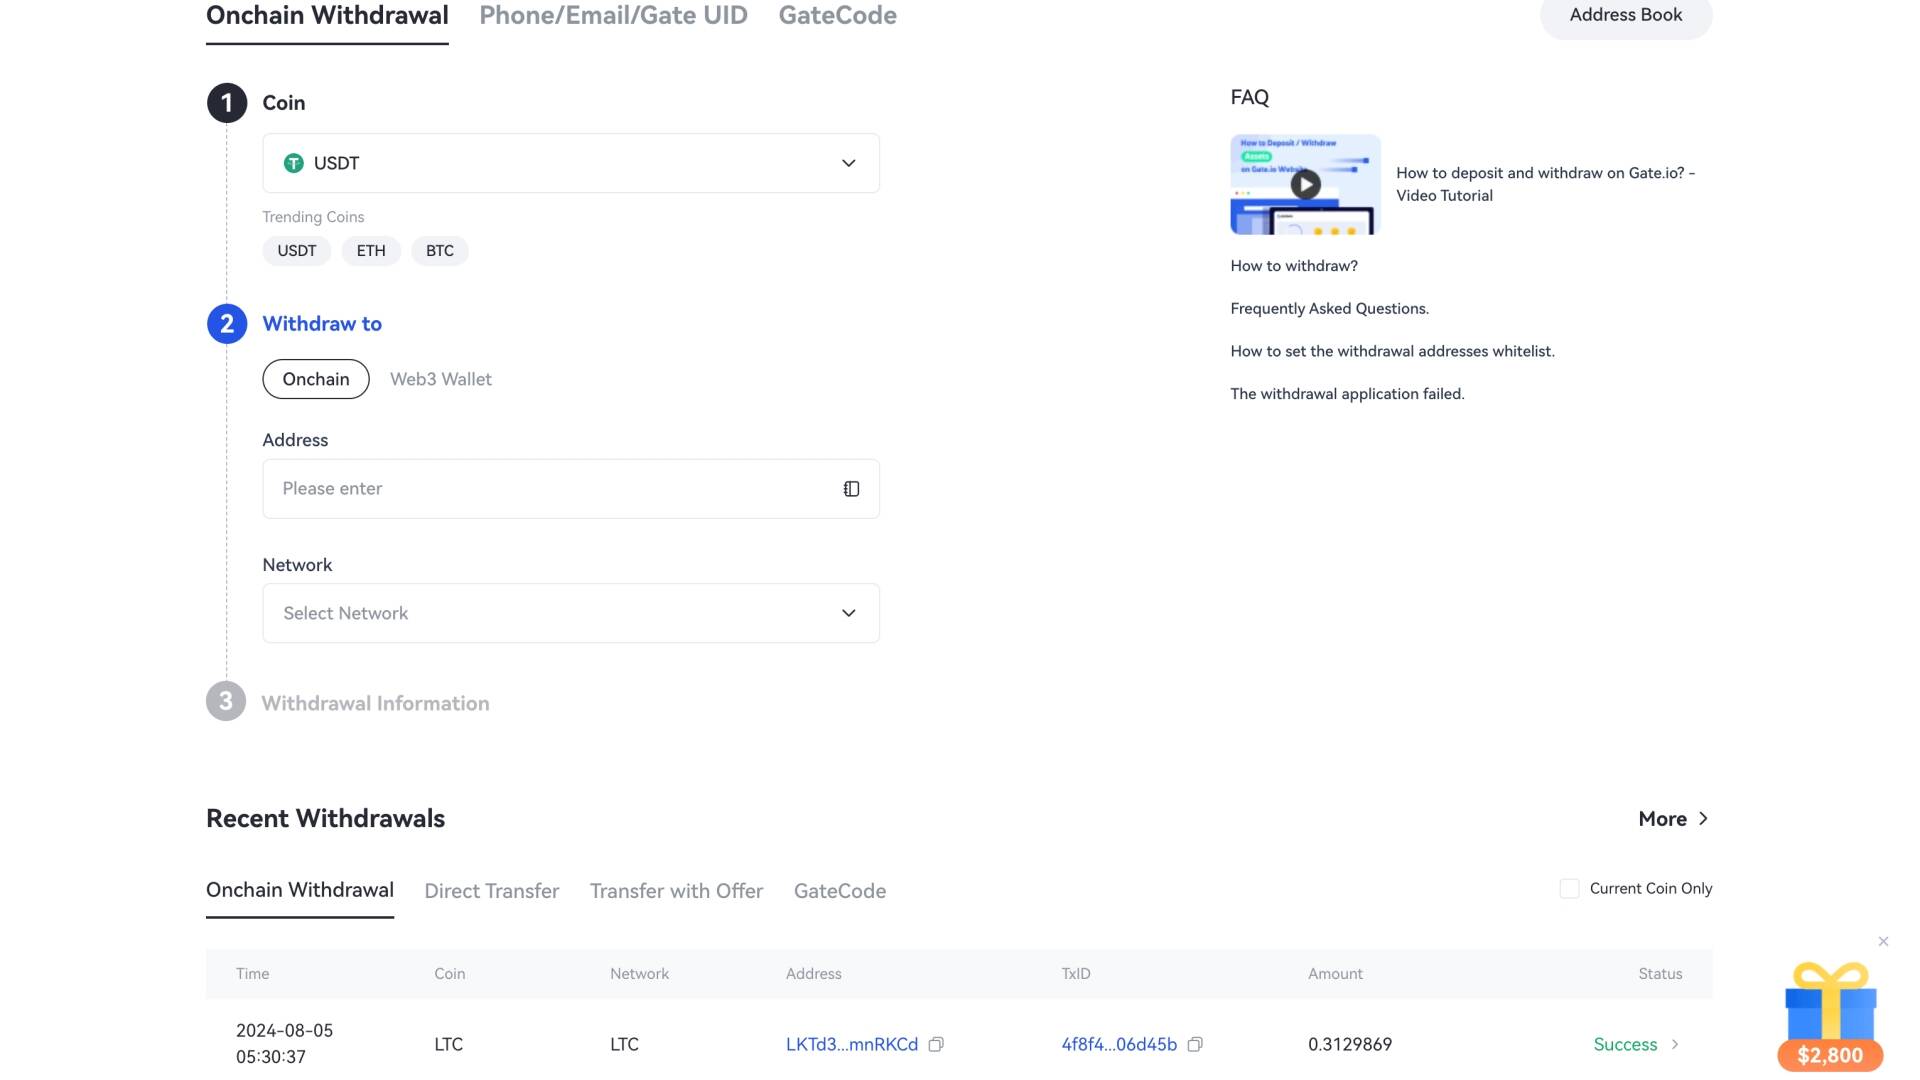Click the paste/clipboard icon in address field
This screenshot has height=1080, width=1920.
(x=851, y=488)
